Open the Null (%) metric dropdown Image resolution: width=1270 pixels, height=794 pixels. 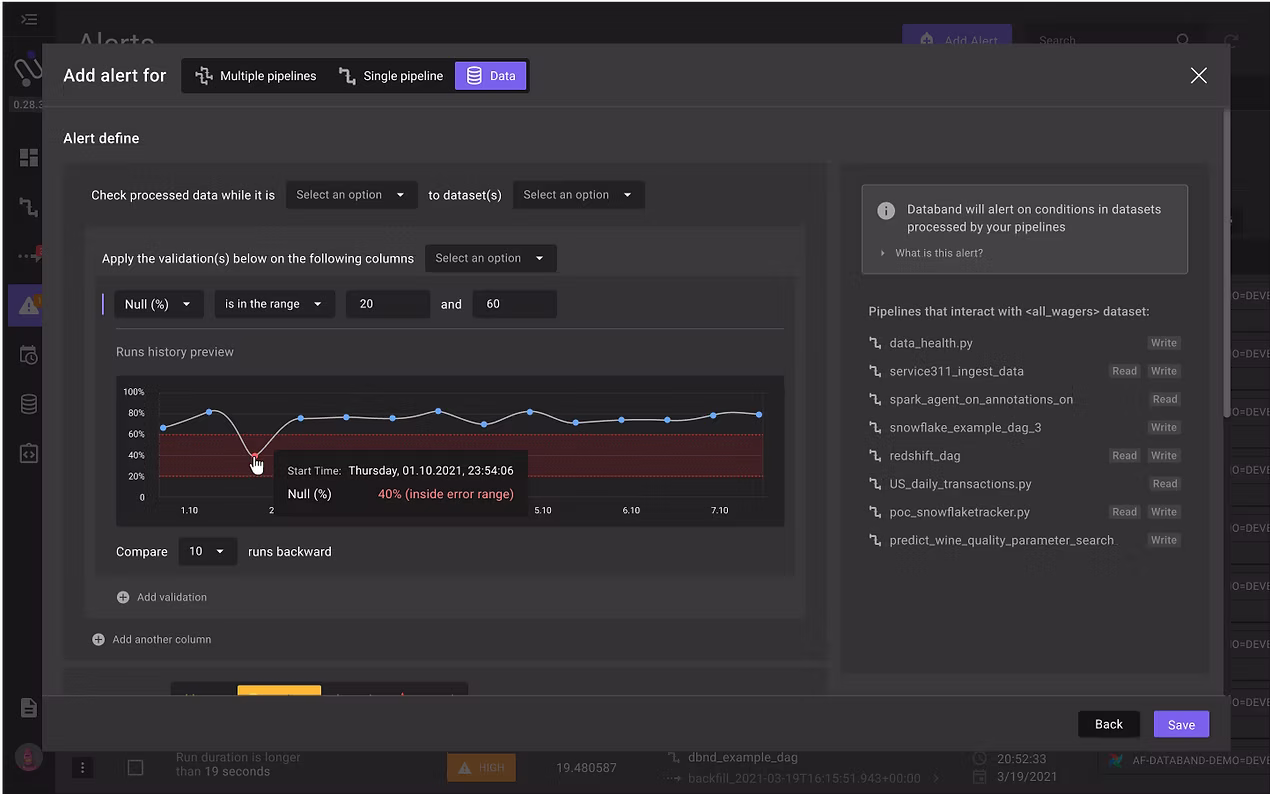click(x=159, y=304)
